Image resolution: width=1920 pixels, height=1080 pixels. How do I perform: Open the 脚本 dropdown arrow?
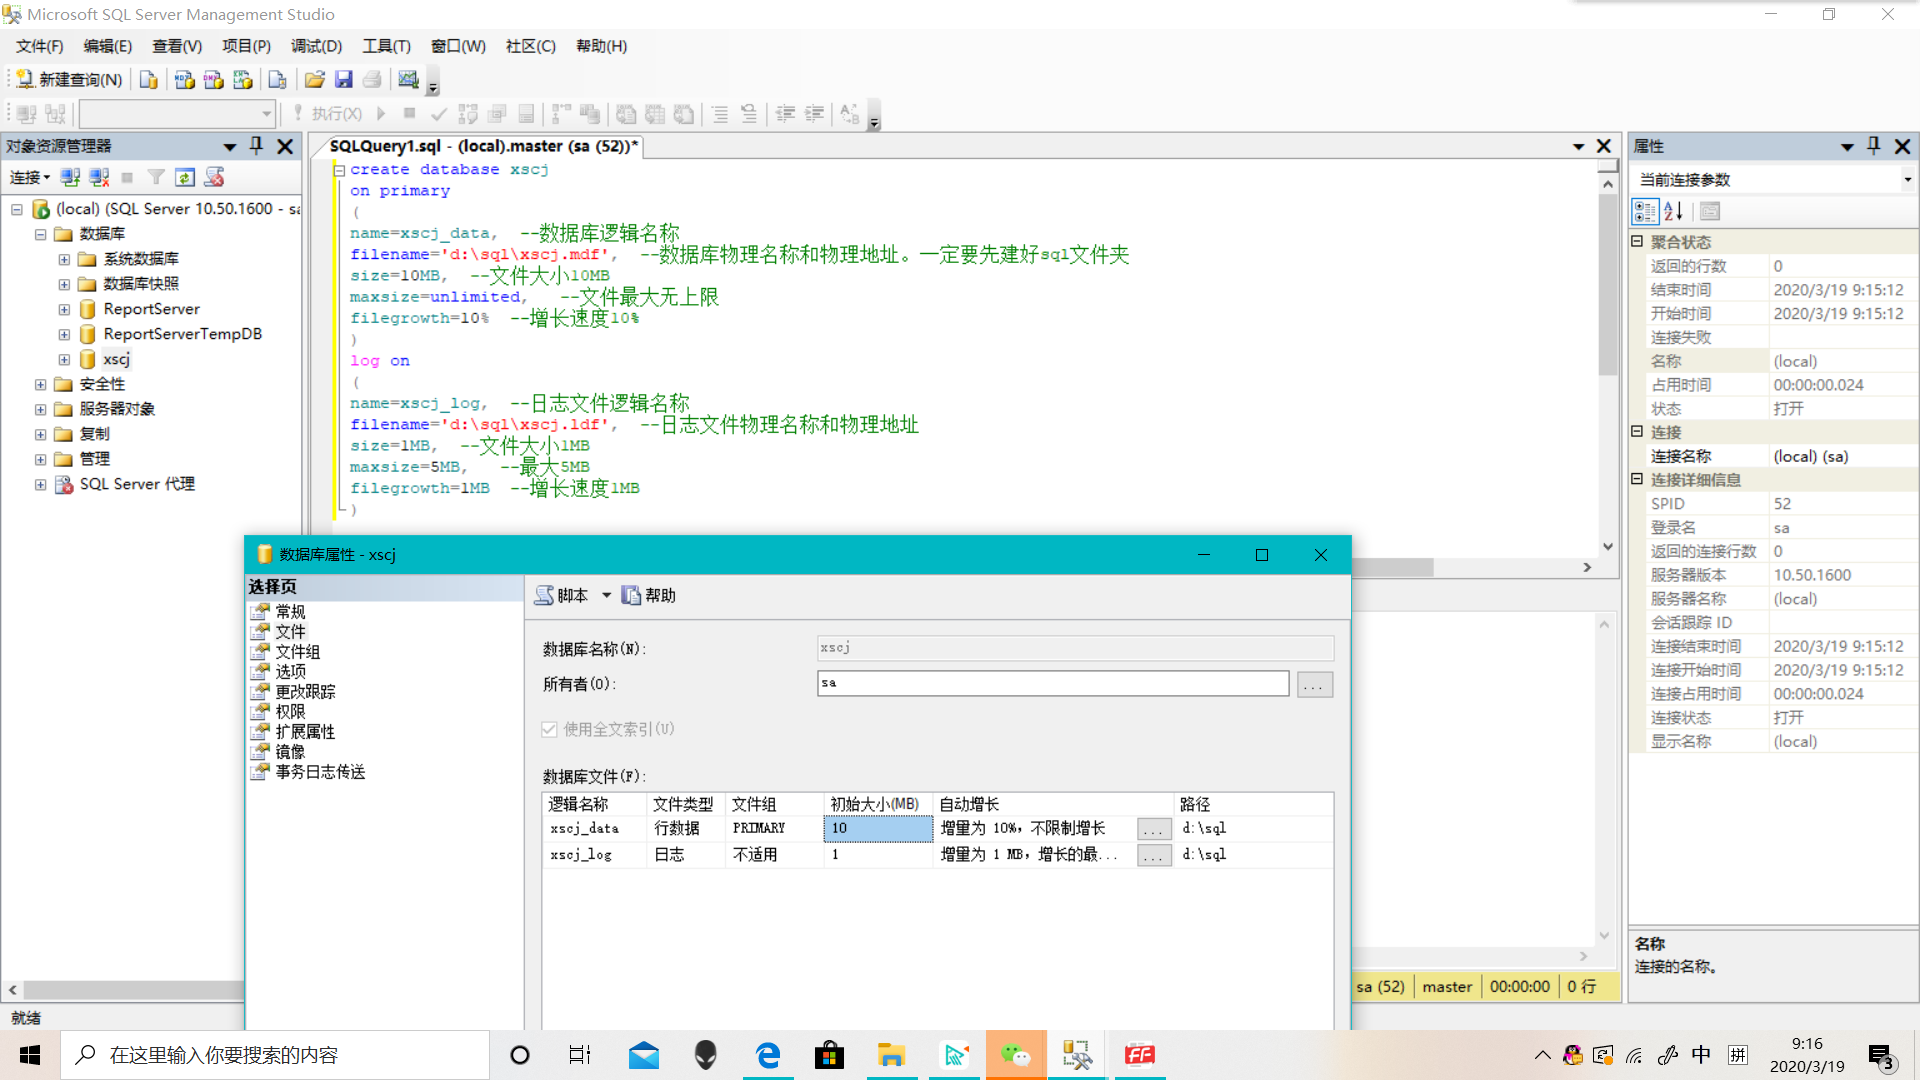pyautogui.click(x=606, y=595)
